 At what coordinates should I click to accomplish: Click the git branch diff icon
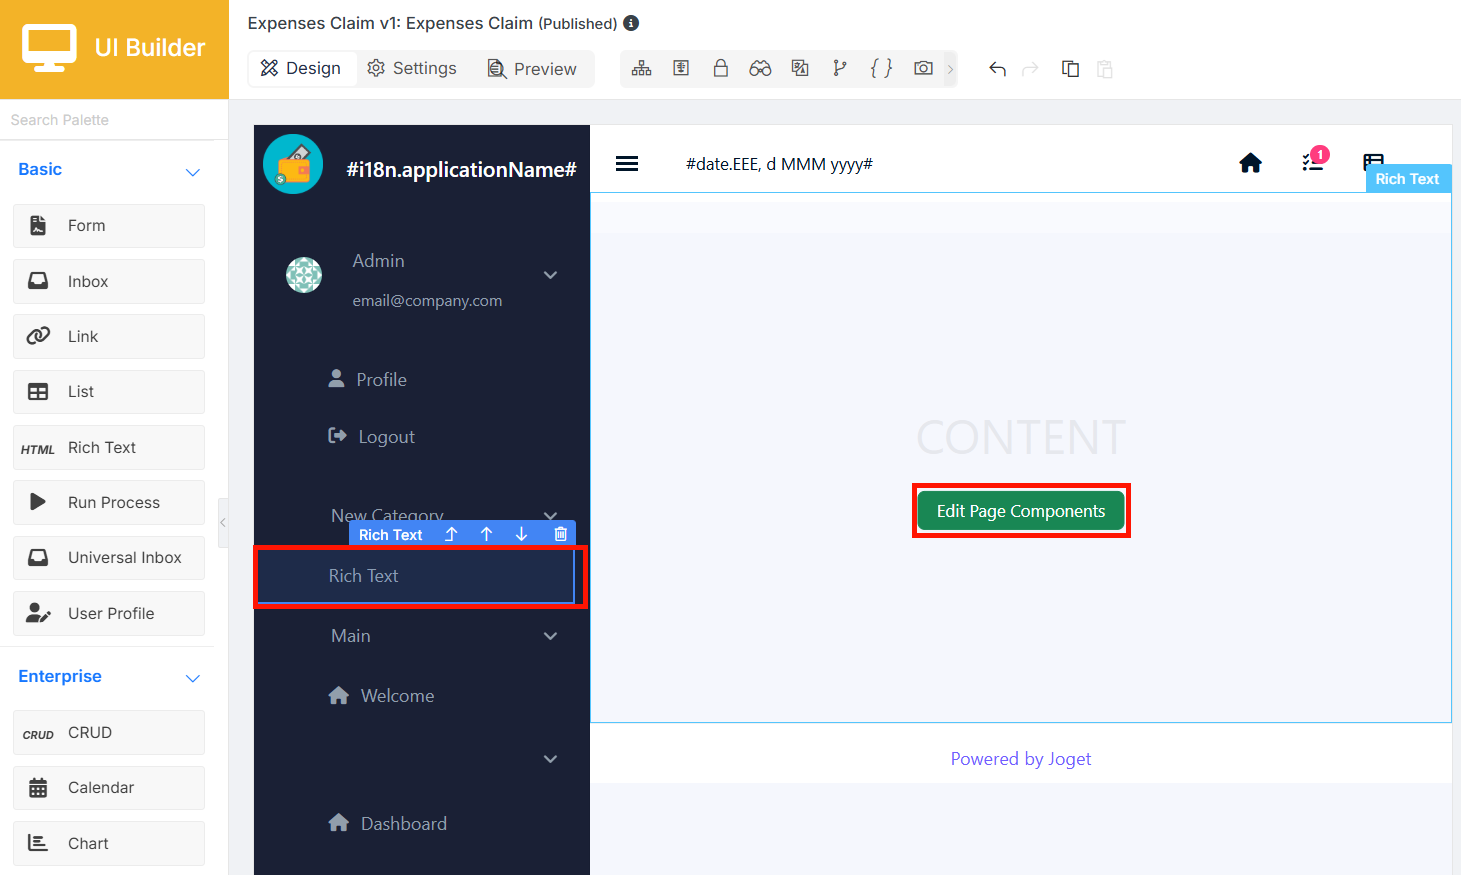840,68
